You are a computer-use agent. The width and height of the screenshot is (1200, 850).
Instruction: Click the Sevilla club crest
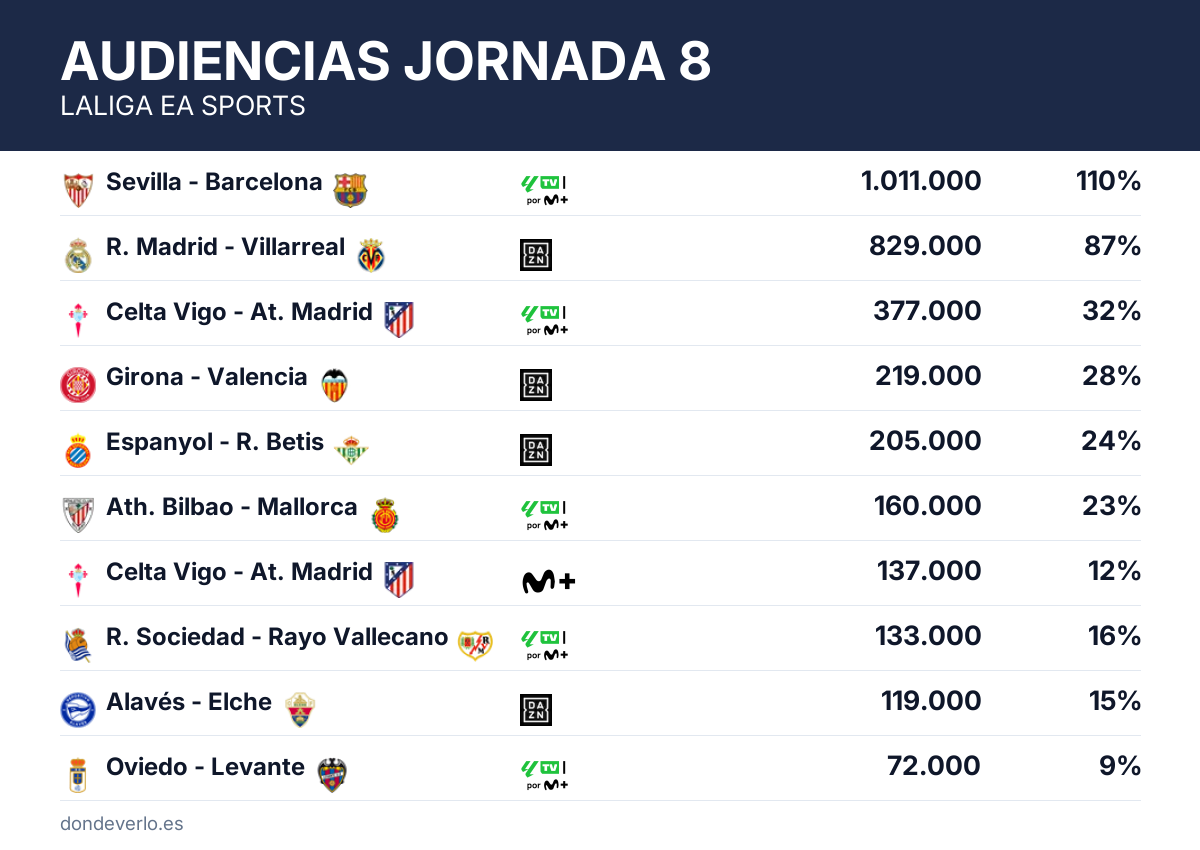[x=78, y=189]
